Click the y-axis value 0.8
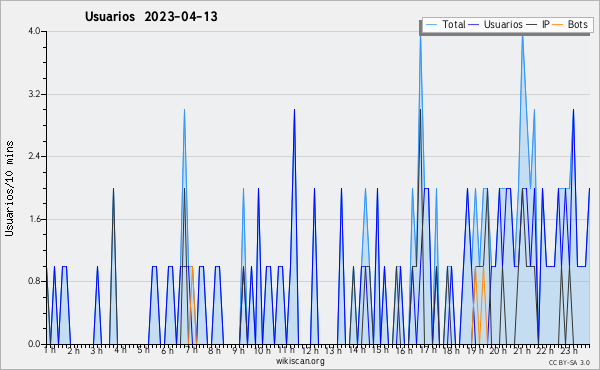Viewport: 600px width, 370px height. tap(34, 282)
